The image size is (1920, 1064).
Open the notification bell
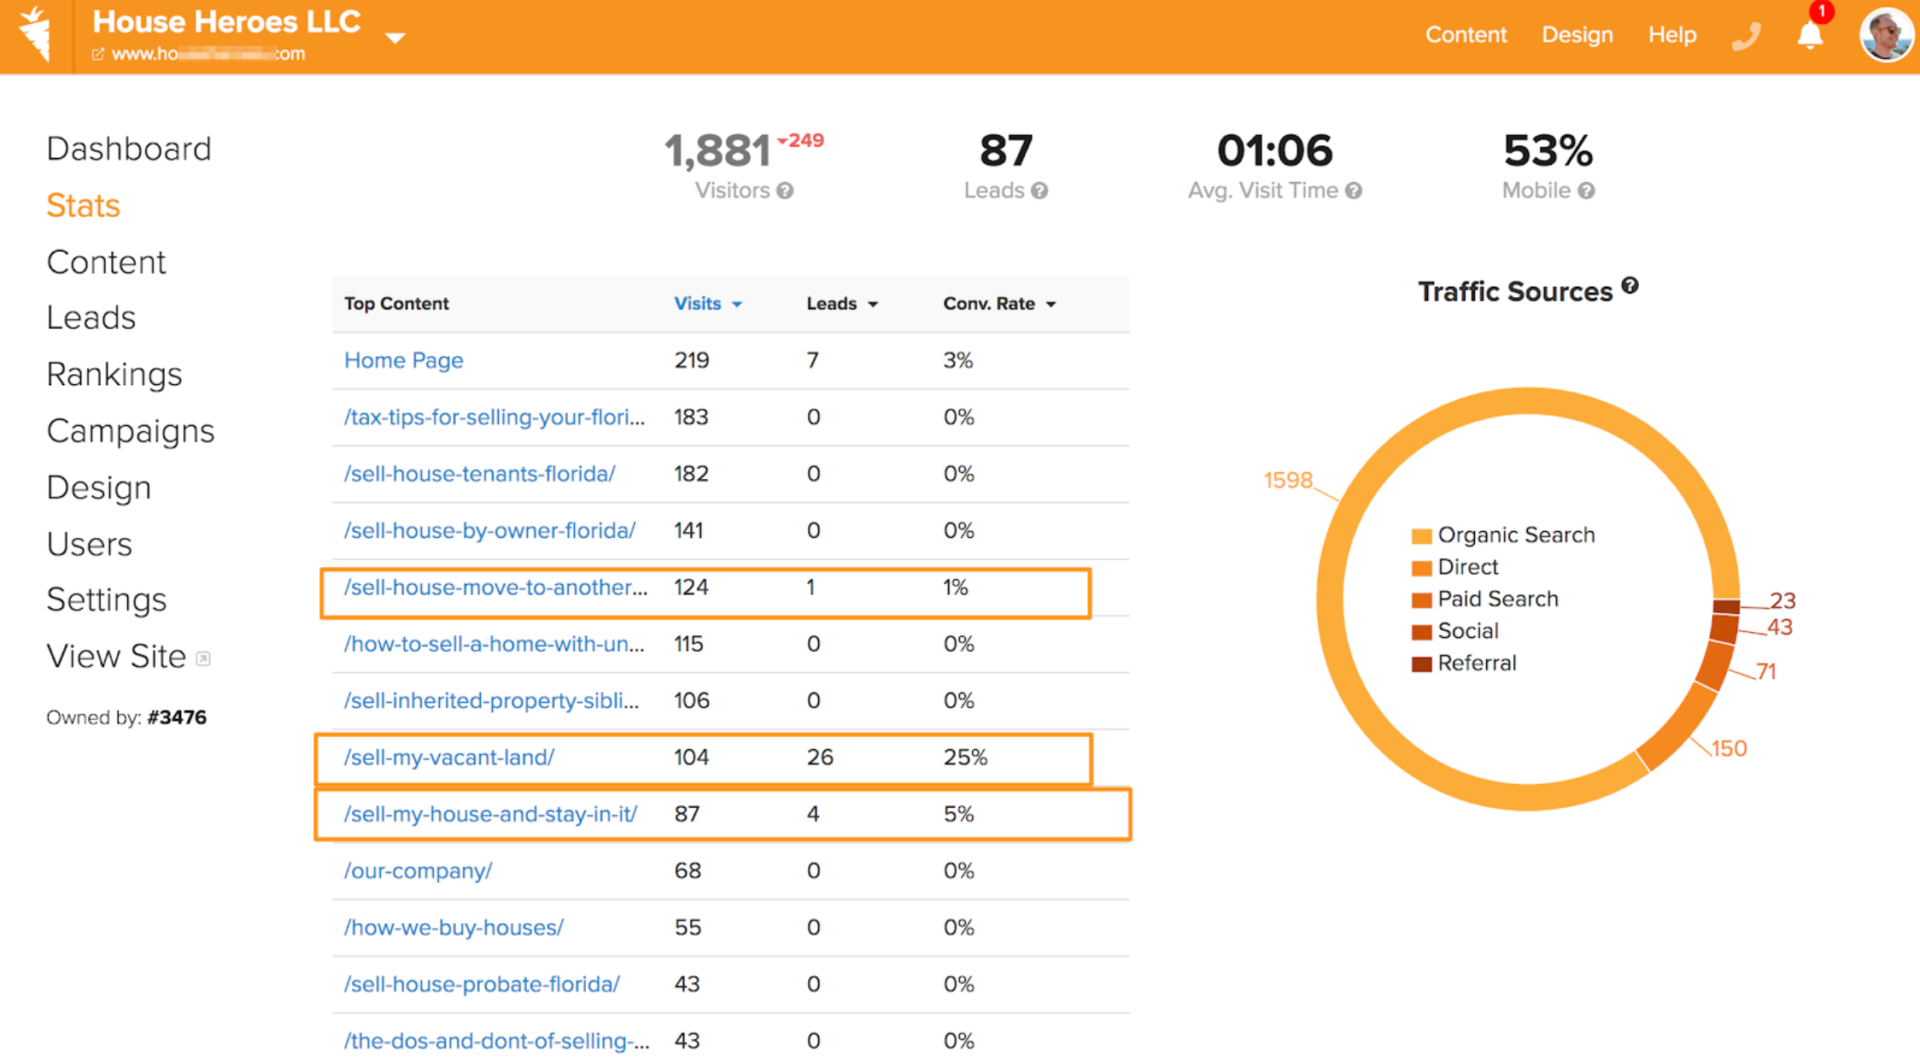coord(1809,36)
